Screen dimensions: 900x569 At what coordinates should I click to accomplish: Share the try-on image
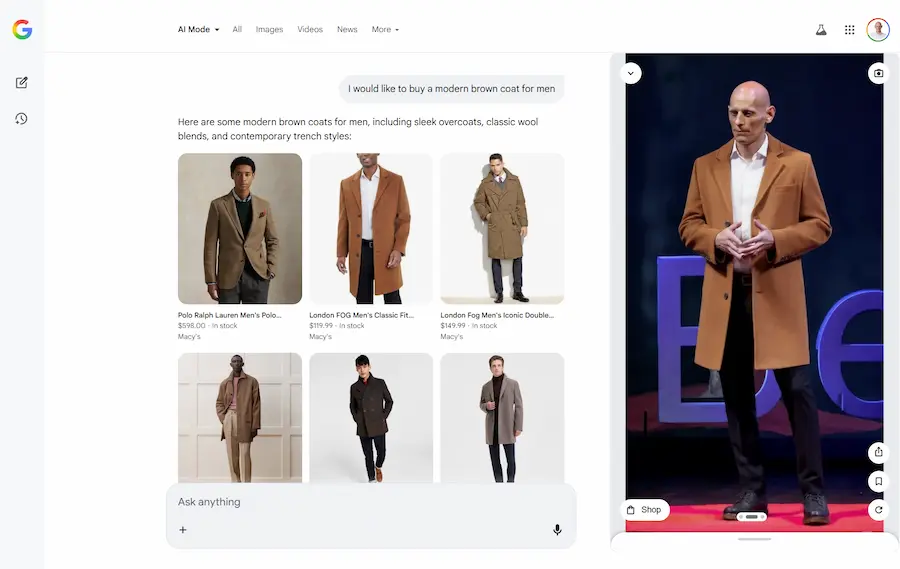coord(878,452)
